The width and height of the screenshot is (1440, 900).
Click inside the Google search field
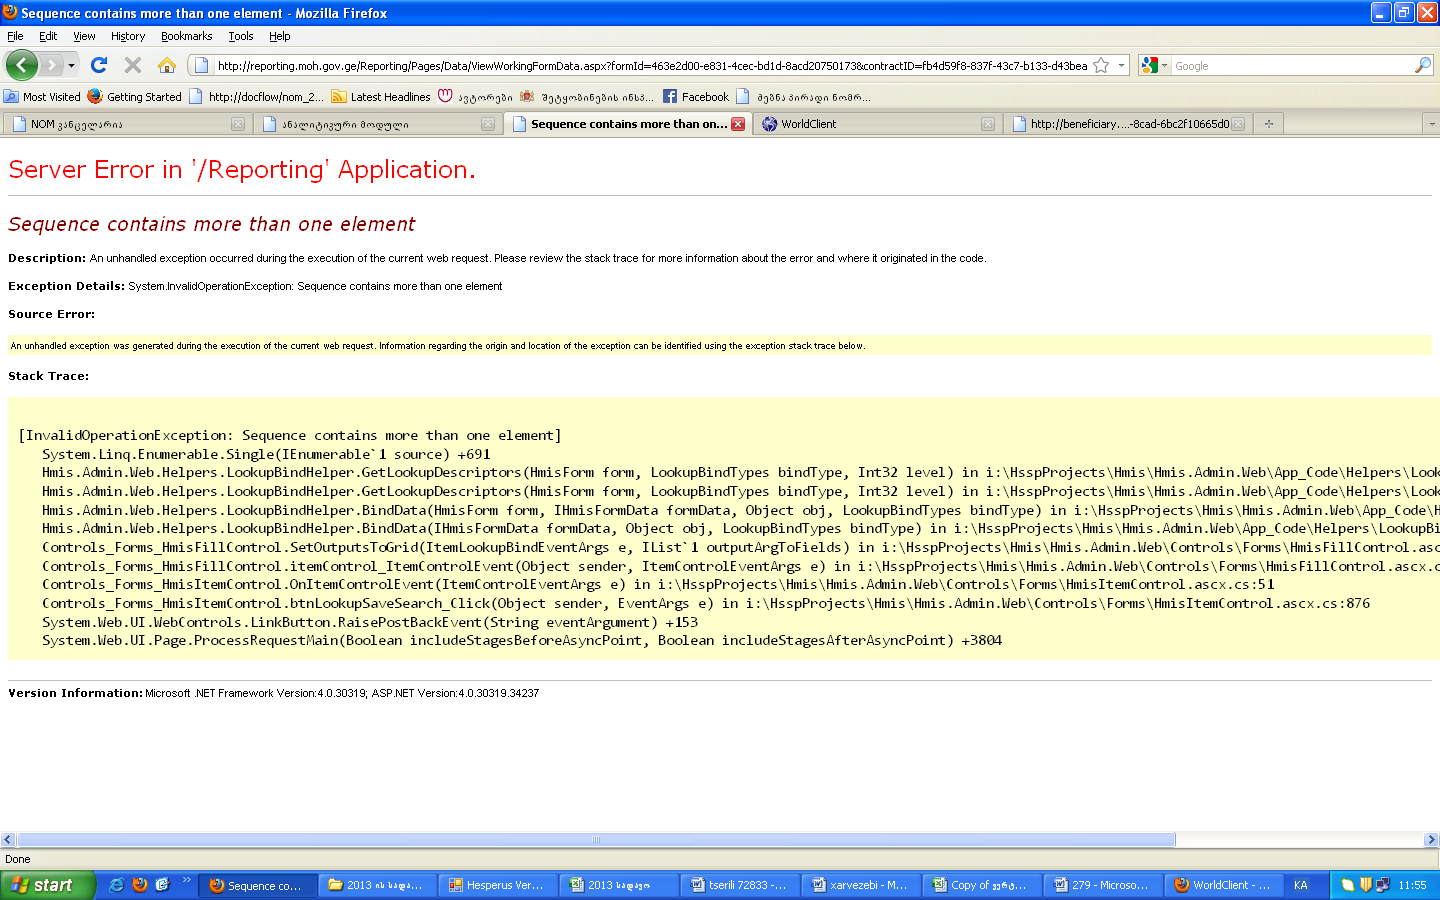[x=1290, y=65]
